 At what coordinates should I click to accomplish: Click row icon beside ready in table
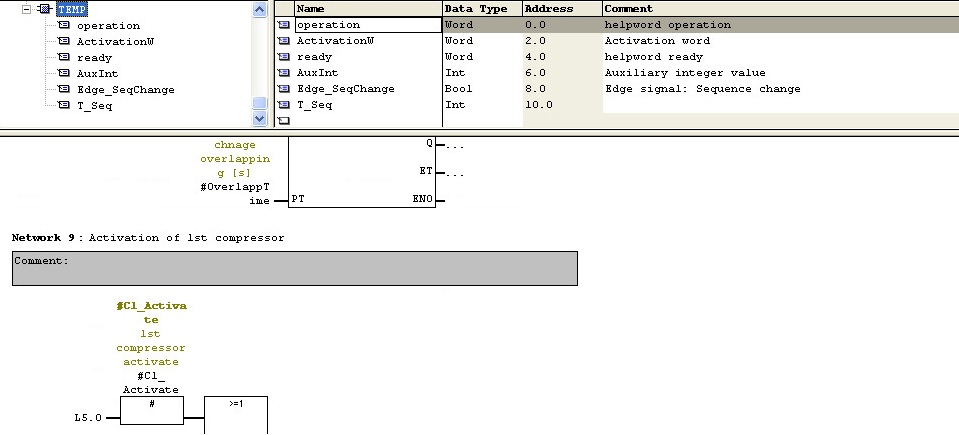click(x=283, y=57)
